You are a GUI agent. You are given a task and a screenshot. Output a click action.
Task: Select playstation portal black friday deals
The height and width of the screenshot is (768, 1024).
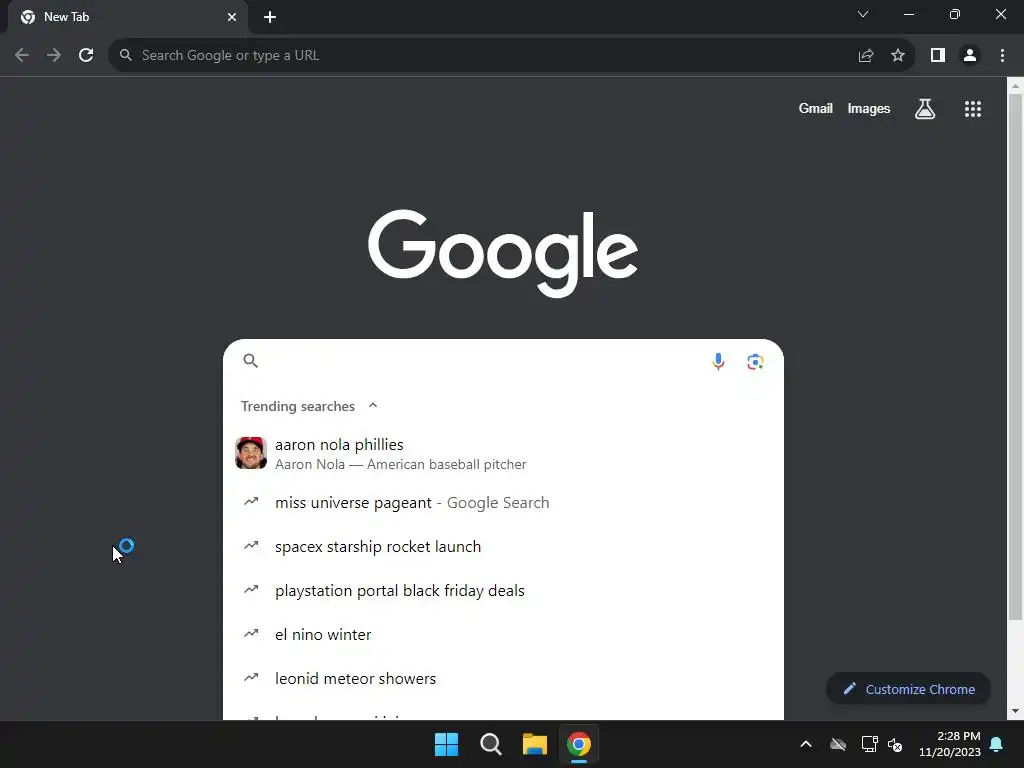[503, 590]
